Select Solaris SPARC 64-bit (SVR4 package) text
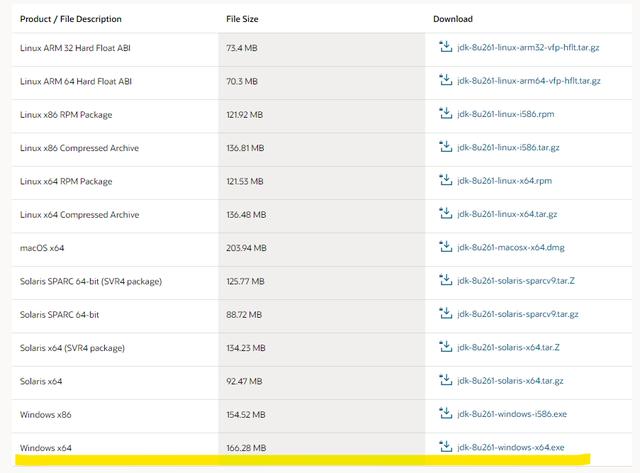 91,281
